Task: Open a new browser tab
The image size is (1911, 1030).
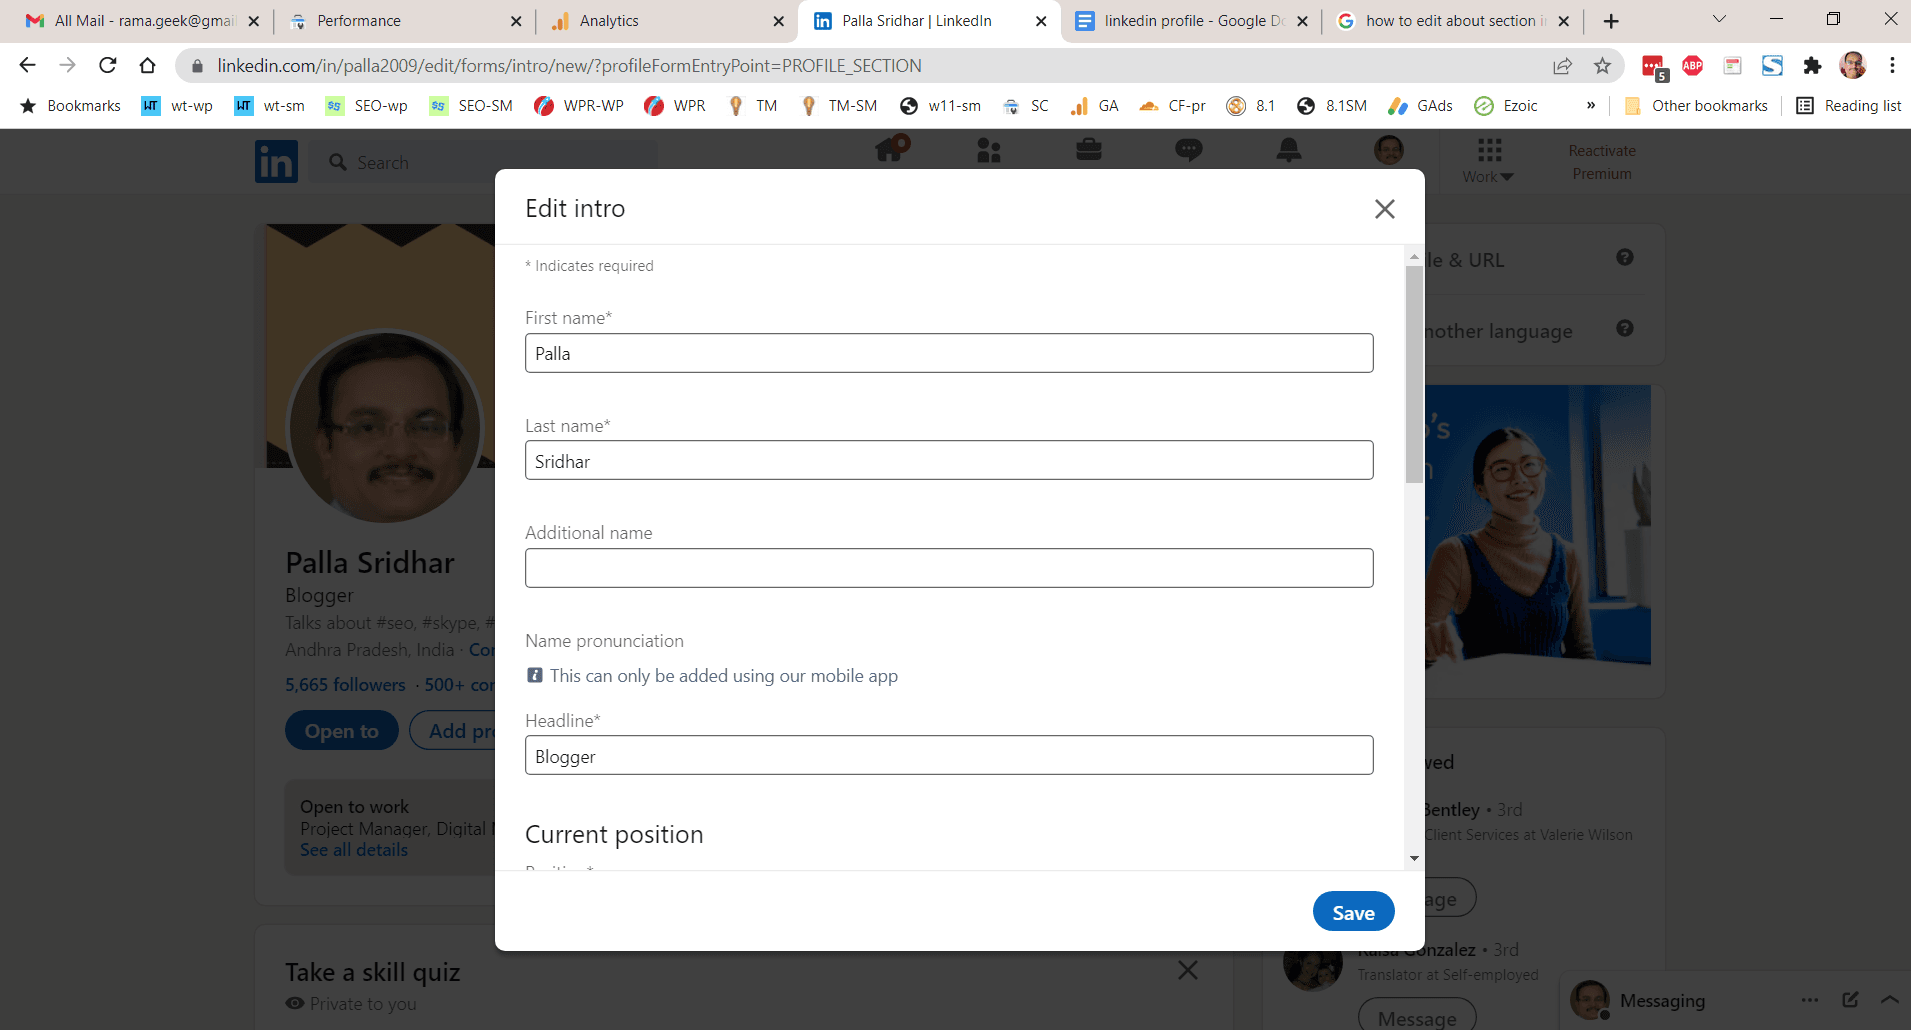Action: [1611, 21]
